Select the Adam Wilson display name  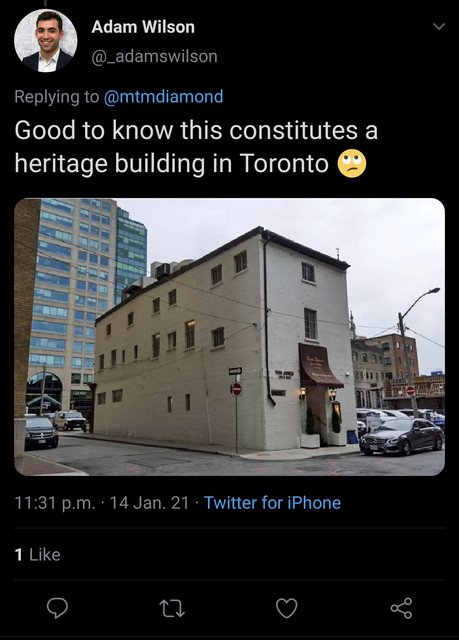tap(143, 27)
